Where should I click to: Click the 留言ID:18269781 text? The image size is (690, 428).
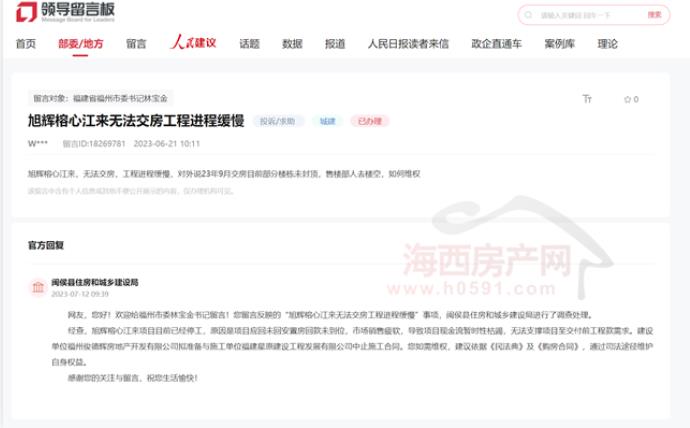click(94, 143)
